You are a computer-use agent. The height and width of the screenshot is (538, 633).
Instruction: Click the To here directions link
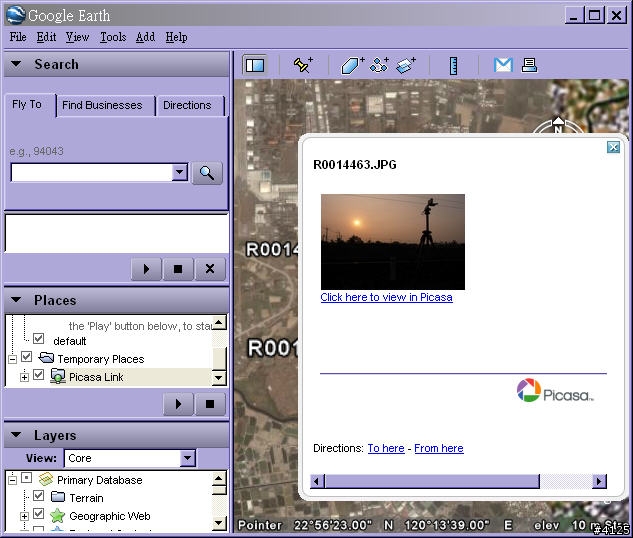tap(386, 448)
